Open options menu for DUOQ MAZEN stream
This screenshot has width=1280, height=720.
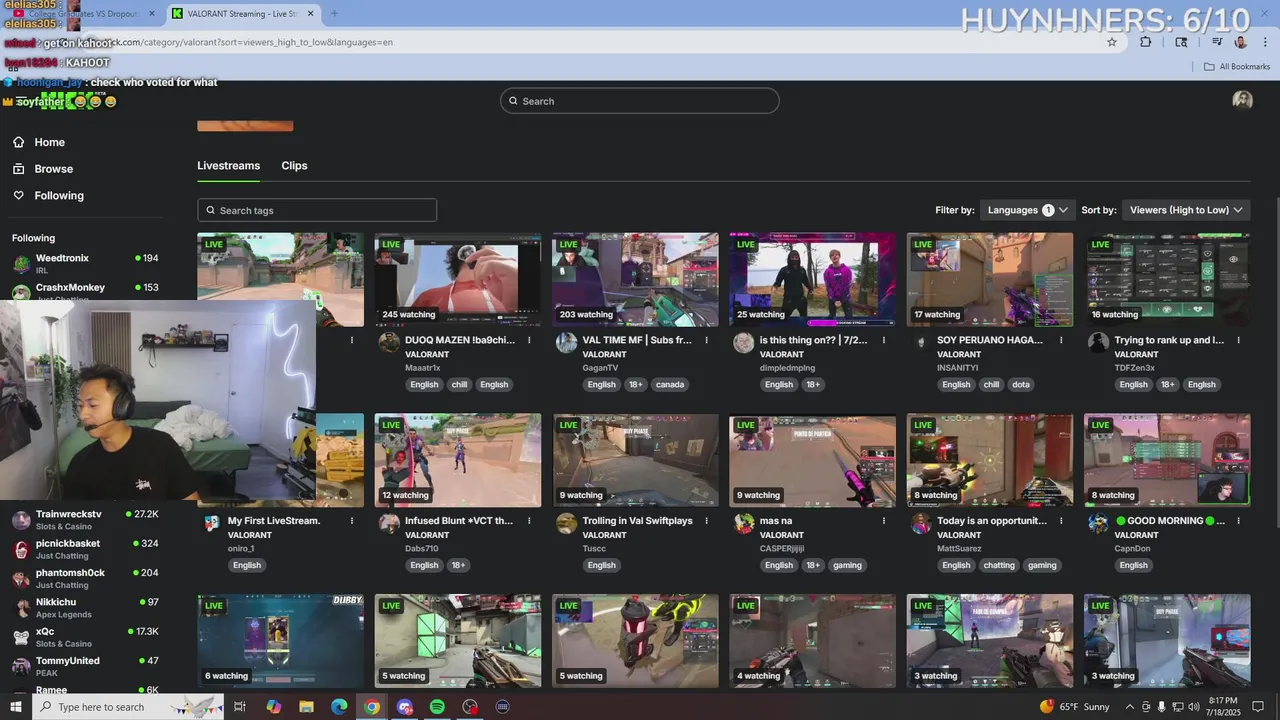click(x=529, y=340)
